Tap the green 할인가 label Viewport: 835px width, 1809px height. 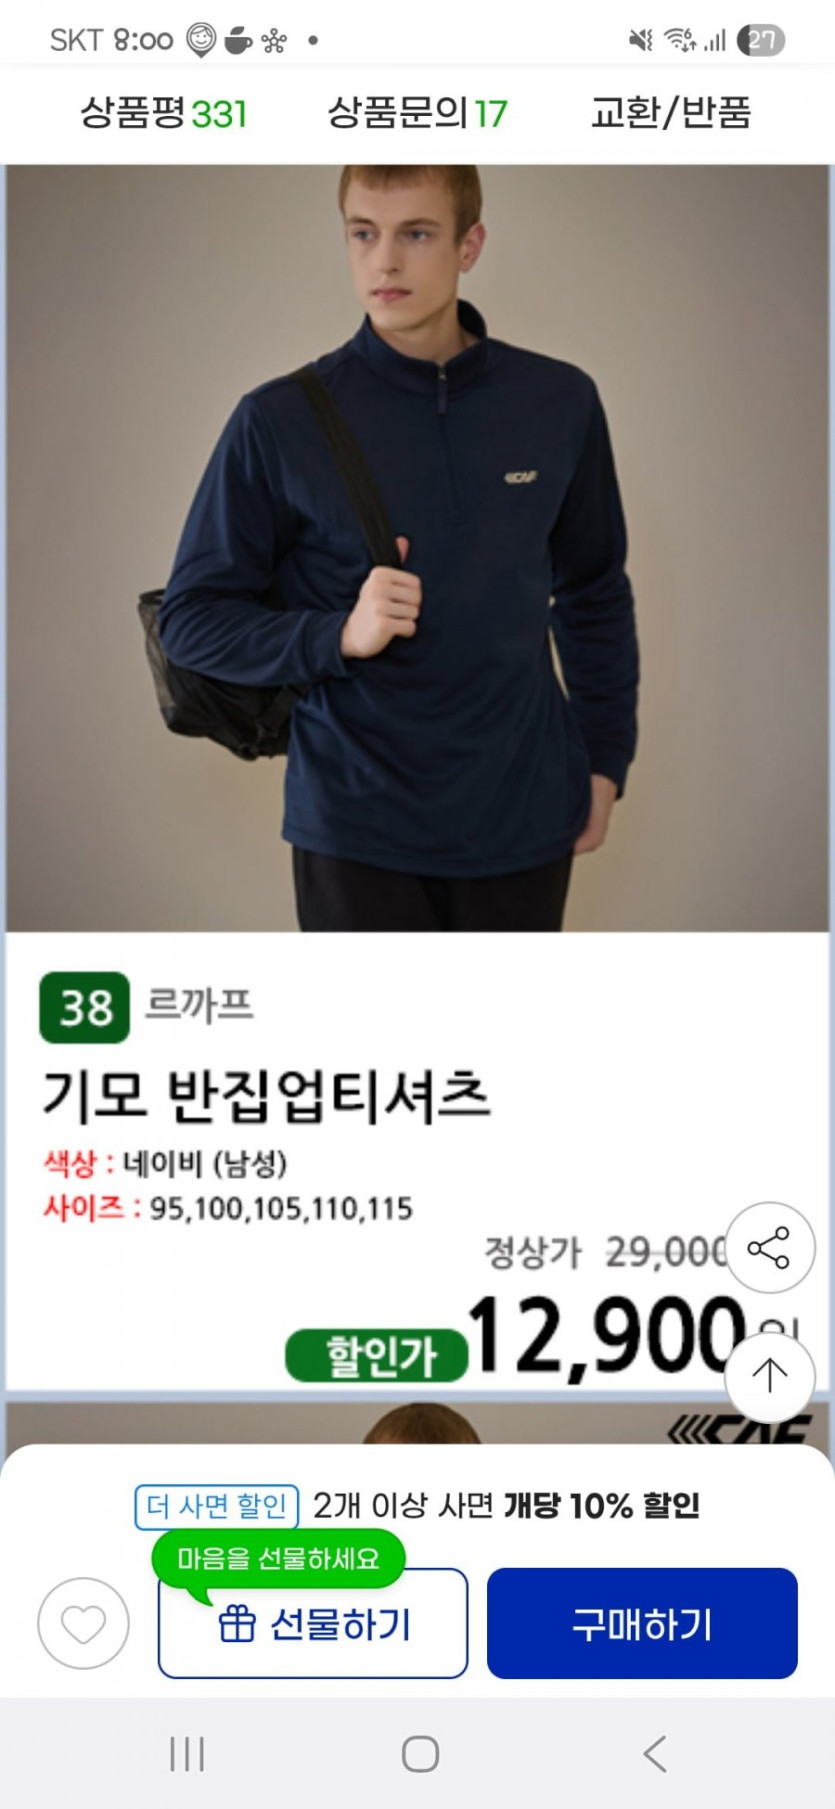[378, 1356]
